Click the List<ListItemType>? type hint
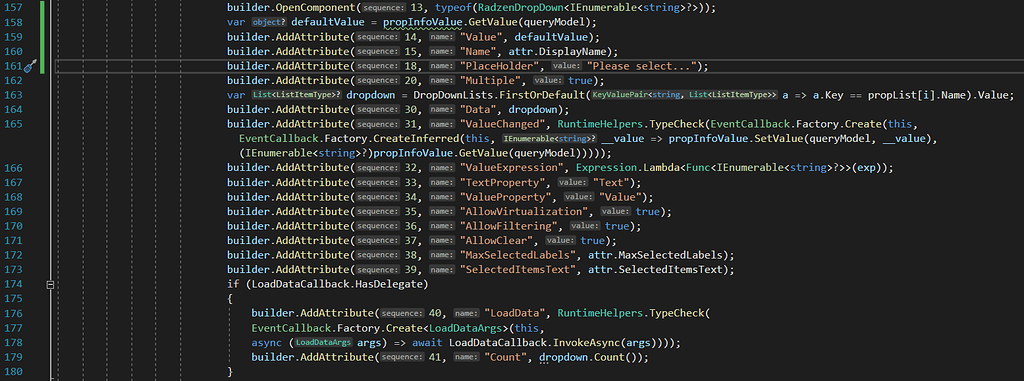1024x381 pixels. pos(296,95)
